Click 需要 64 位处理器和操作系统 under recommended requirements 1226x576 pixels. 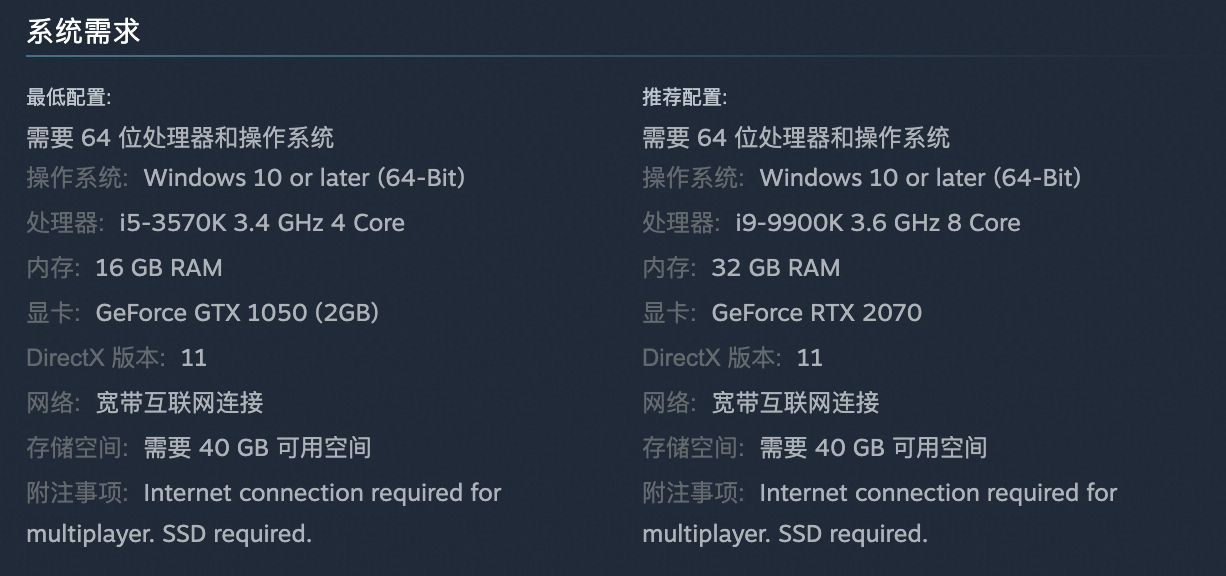tap(796, 137)
